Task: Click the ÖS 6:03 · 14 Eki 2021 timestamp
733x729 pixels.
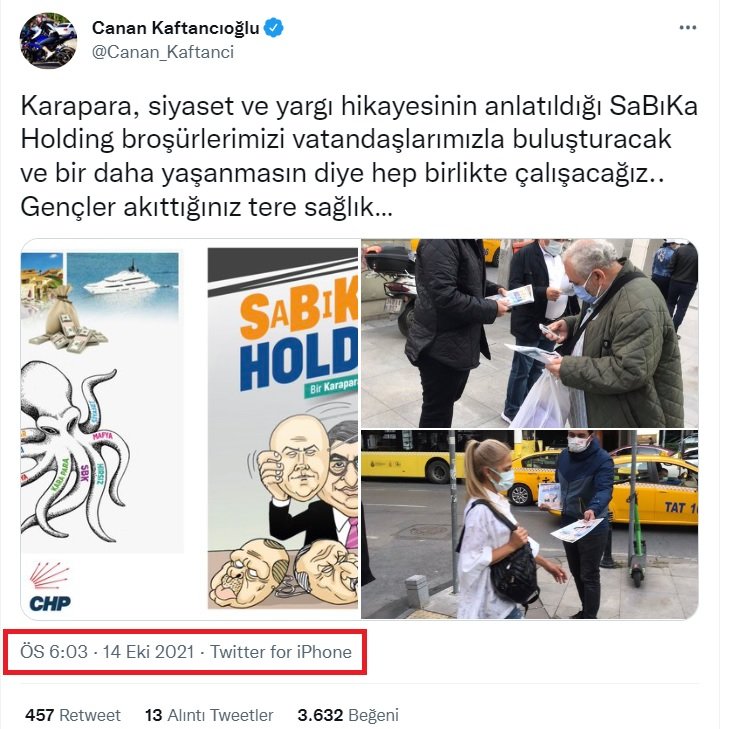Action: tap(107, 652)
